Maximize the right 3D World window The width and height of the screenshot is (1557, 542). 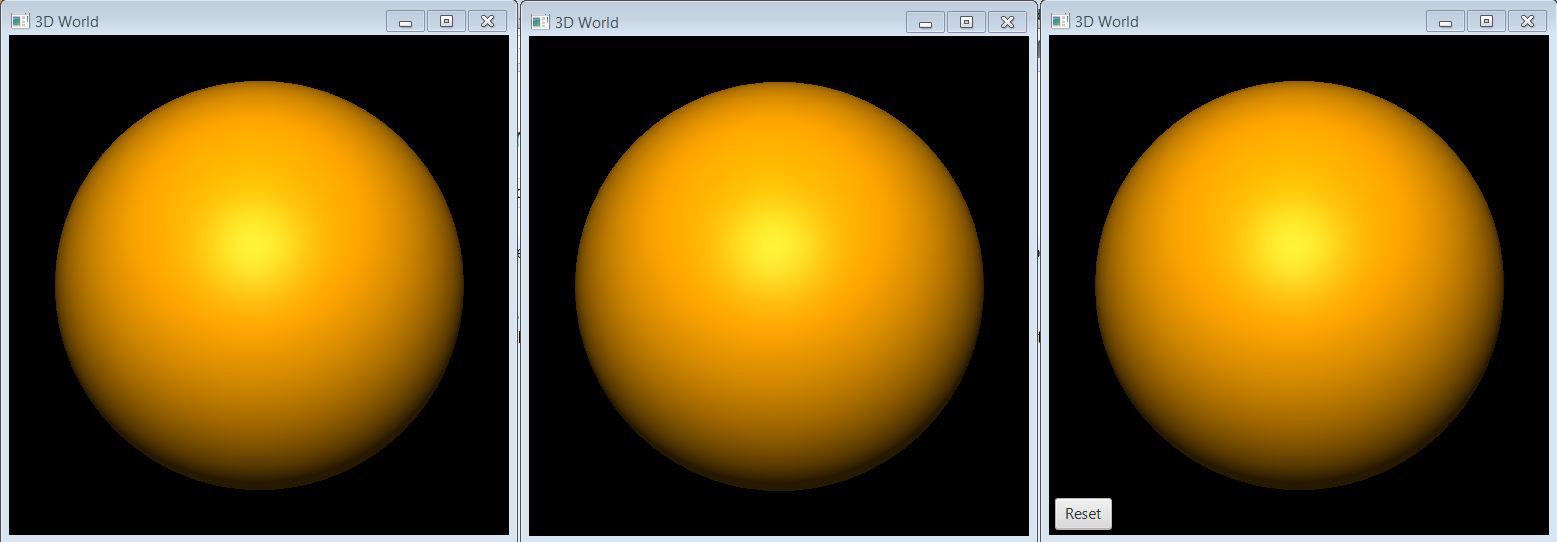pos(1486,21)
